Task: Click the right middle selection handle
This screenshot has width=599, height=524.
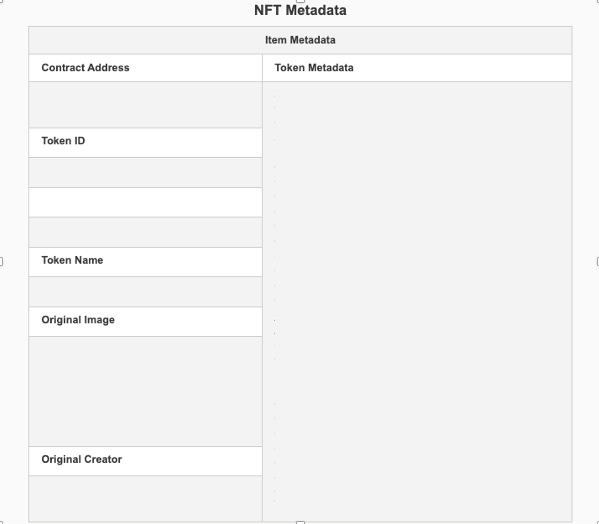Action: 597,262
